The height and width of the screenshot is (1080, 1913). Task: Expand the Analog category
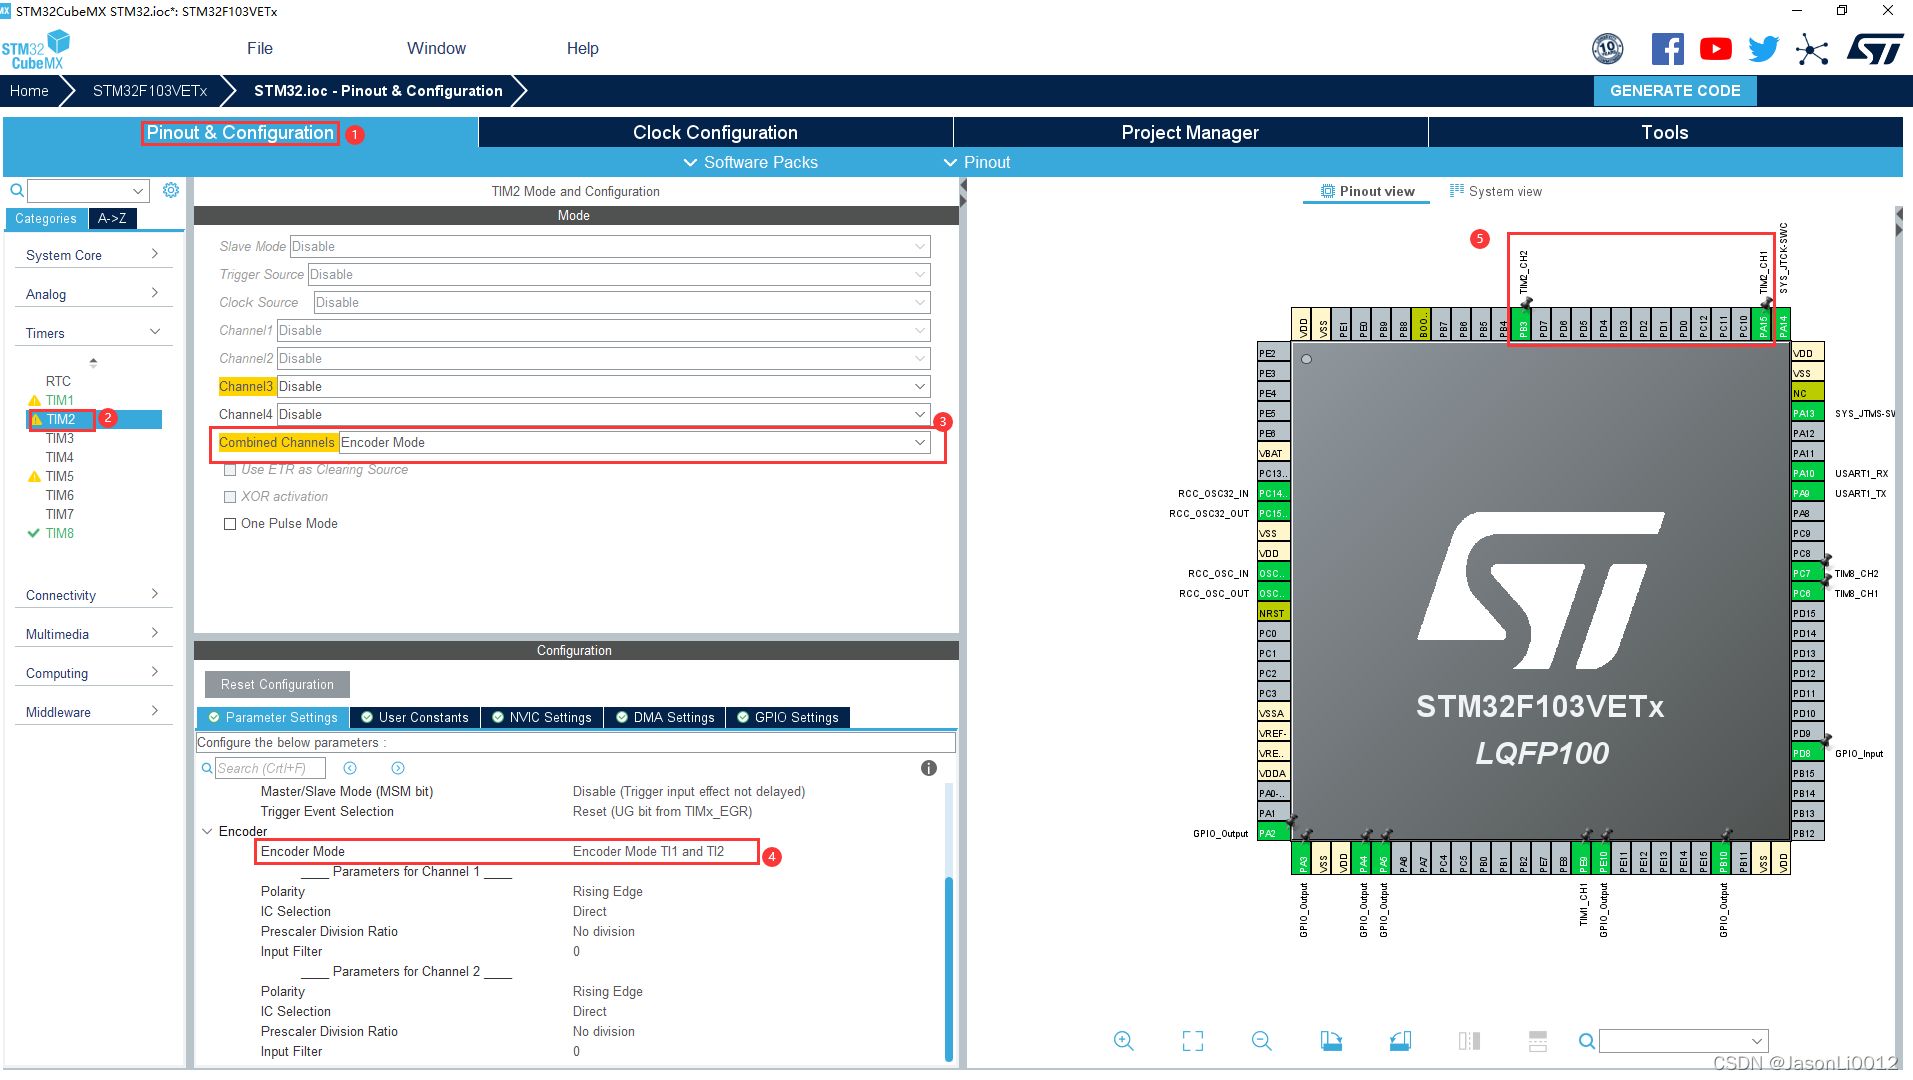[x=93, y=294]
